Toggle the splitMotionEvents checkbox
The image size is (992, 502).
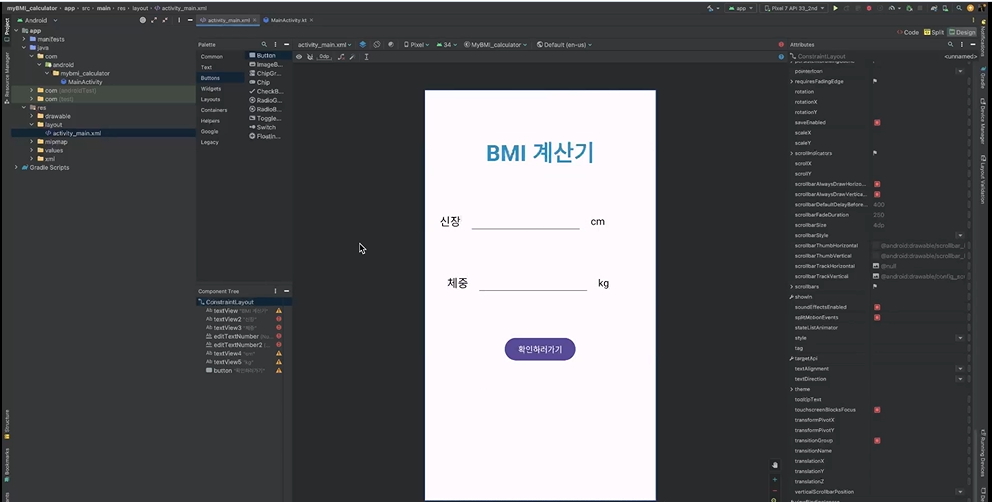click(877, 317)
